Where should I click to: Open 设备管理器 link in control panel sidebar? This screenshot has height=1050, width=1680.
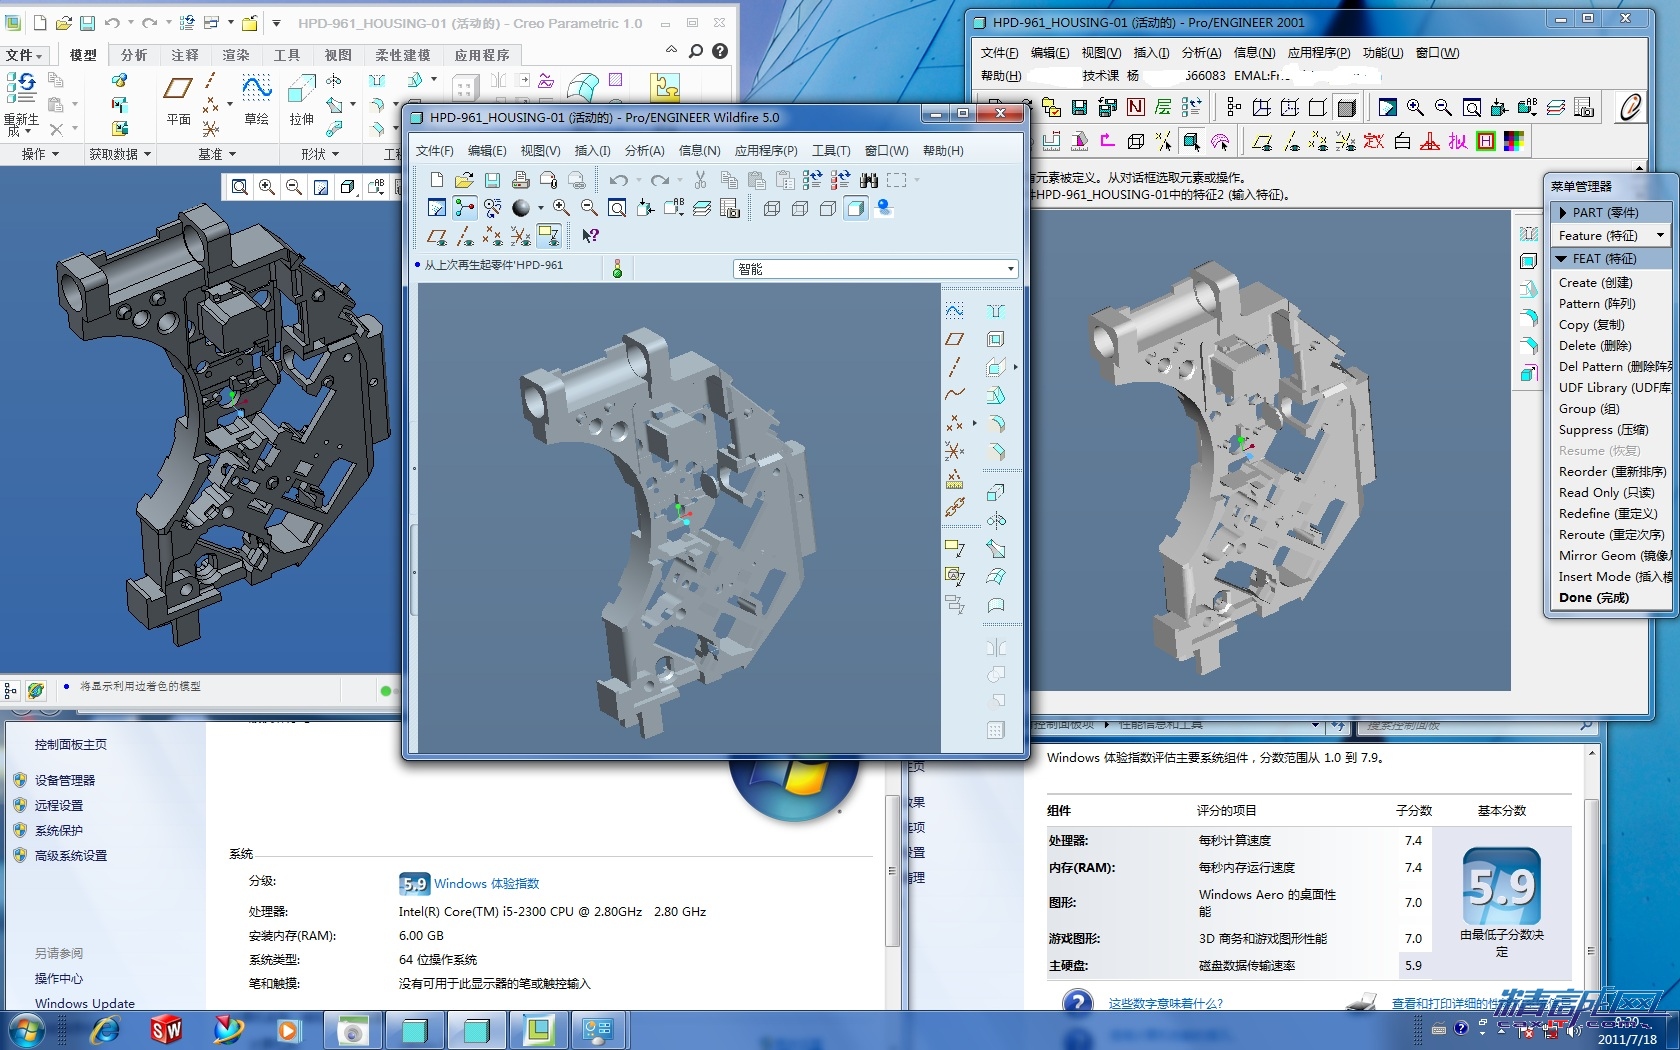tap(65, 780)
